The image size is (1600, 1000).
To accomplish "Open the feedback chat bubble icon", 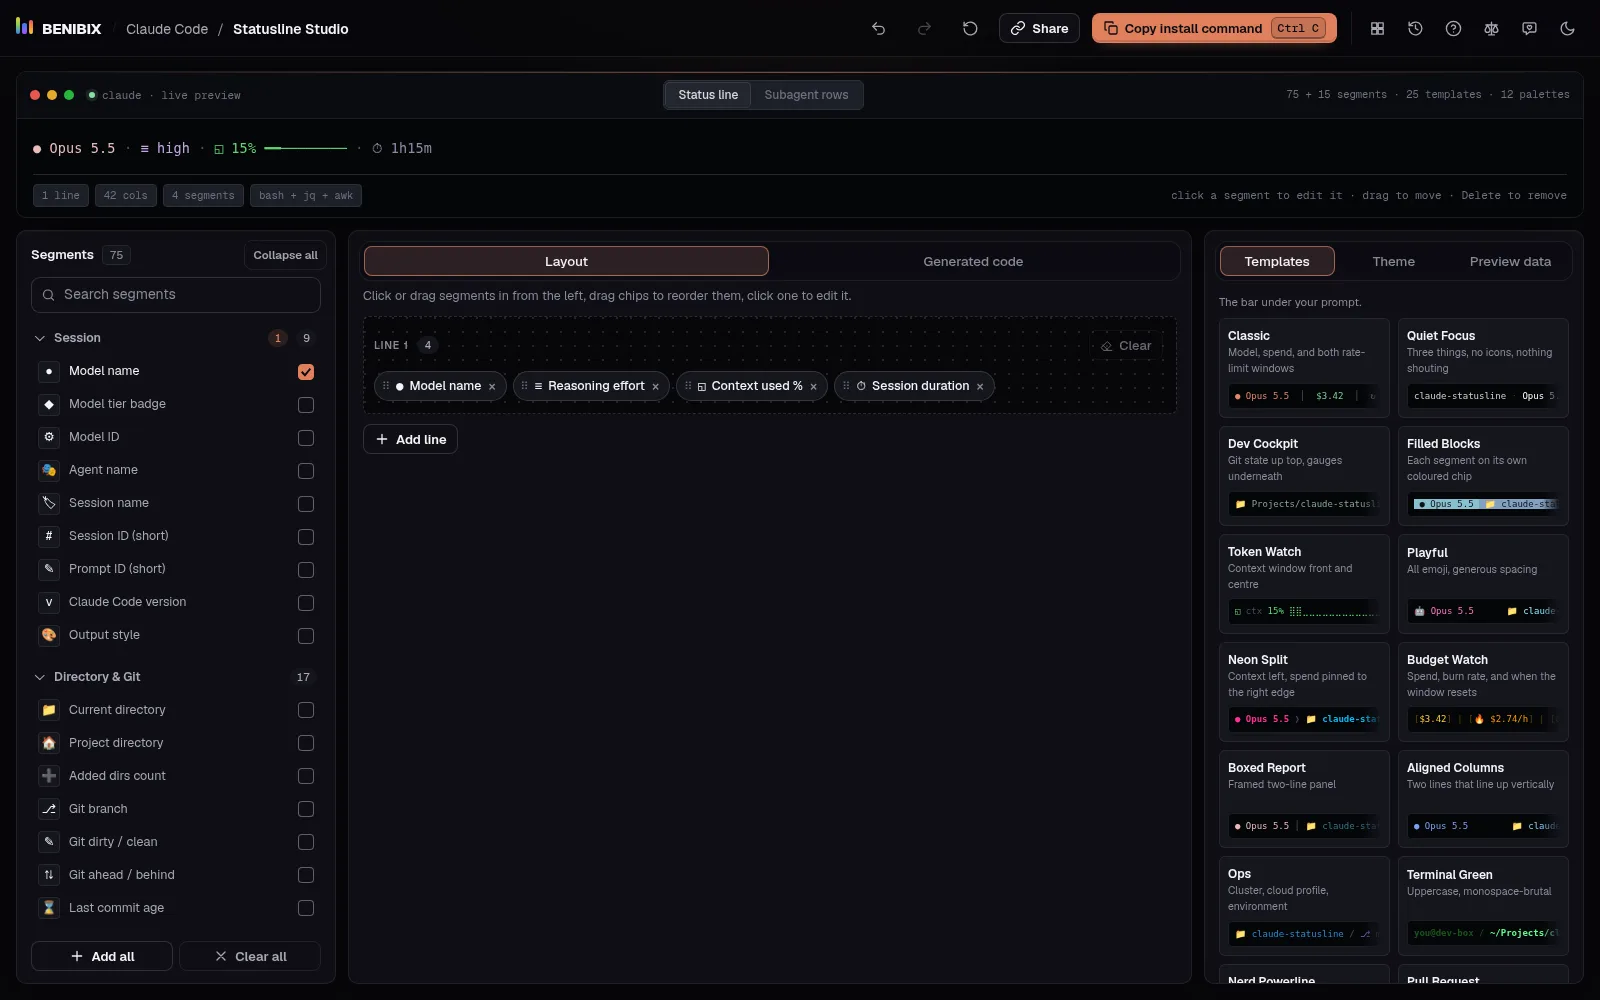I will 1529,29.
